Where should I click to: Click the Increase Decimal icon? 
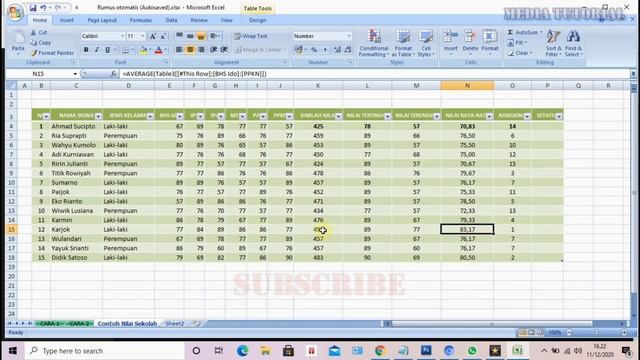(338, 50)
